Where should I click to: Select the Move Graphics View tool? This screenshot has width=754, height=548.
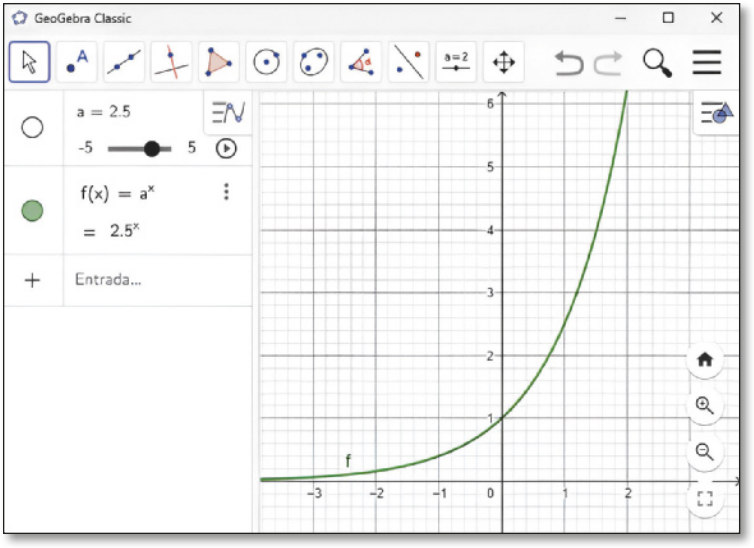click(503, 62)
